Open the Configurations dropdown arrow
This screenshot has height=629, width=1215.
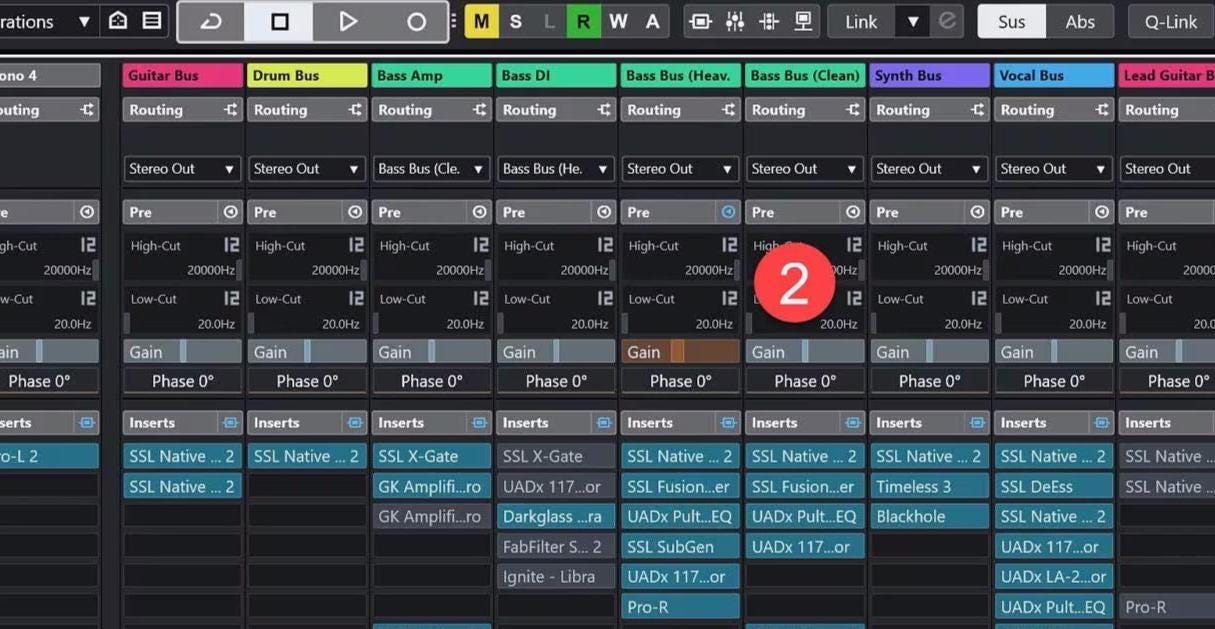[84, 21]
